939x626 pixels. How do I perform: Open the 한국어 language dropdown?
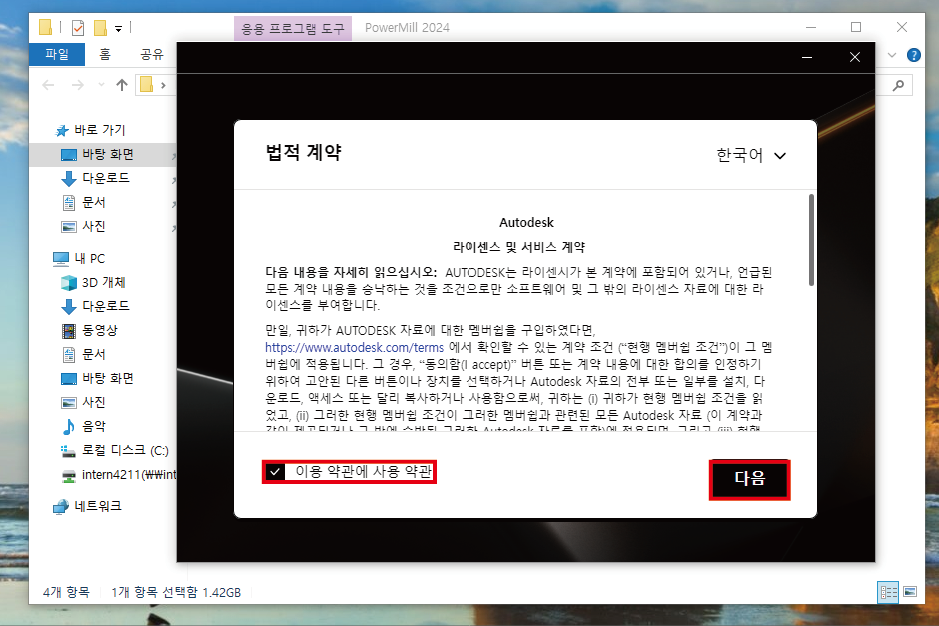pyautogui.click(x=751, y=155)
